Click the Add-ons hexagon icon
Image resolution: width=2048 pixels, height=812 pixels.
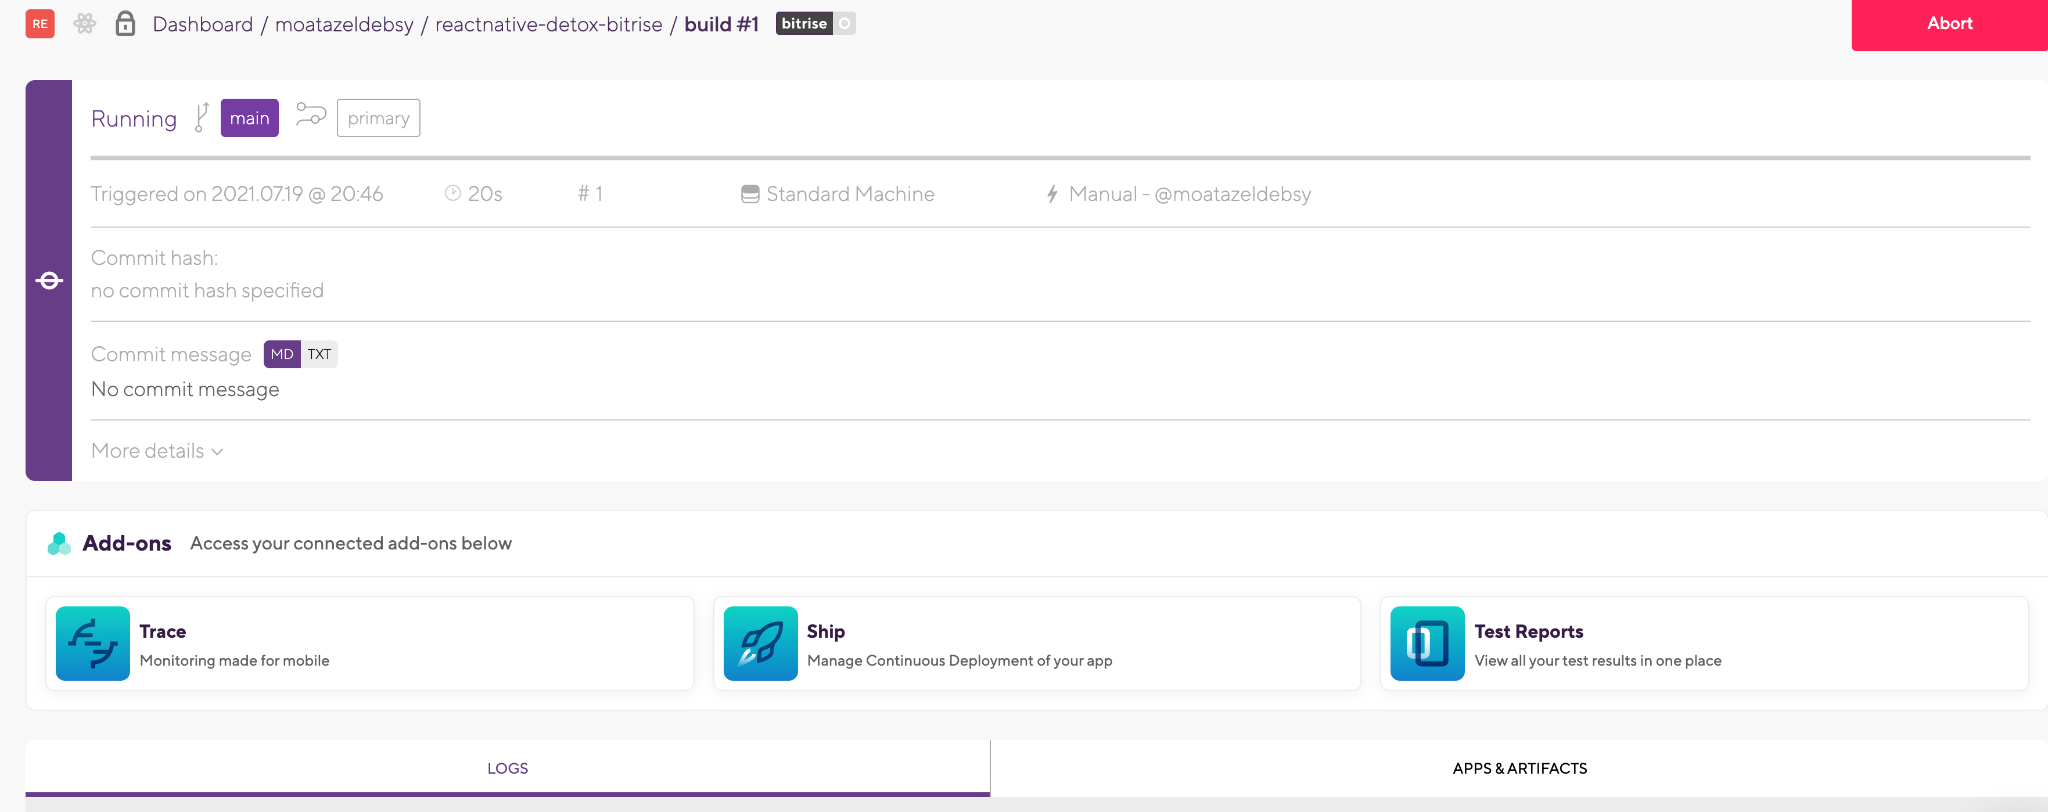point(59,543)
